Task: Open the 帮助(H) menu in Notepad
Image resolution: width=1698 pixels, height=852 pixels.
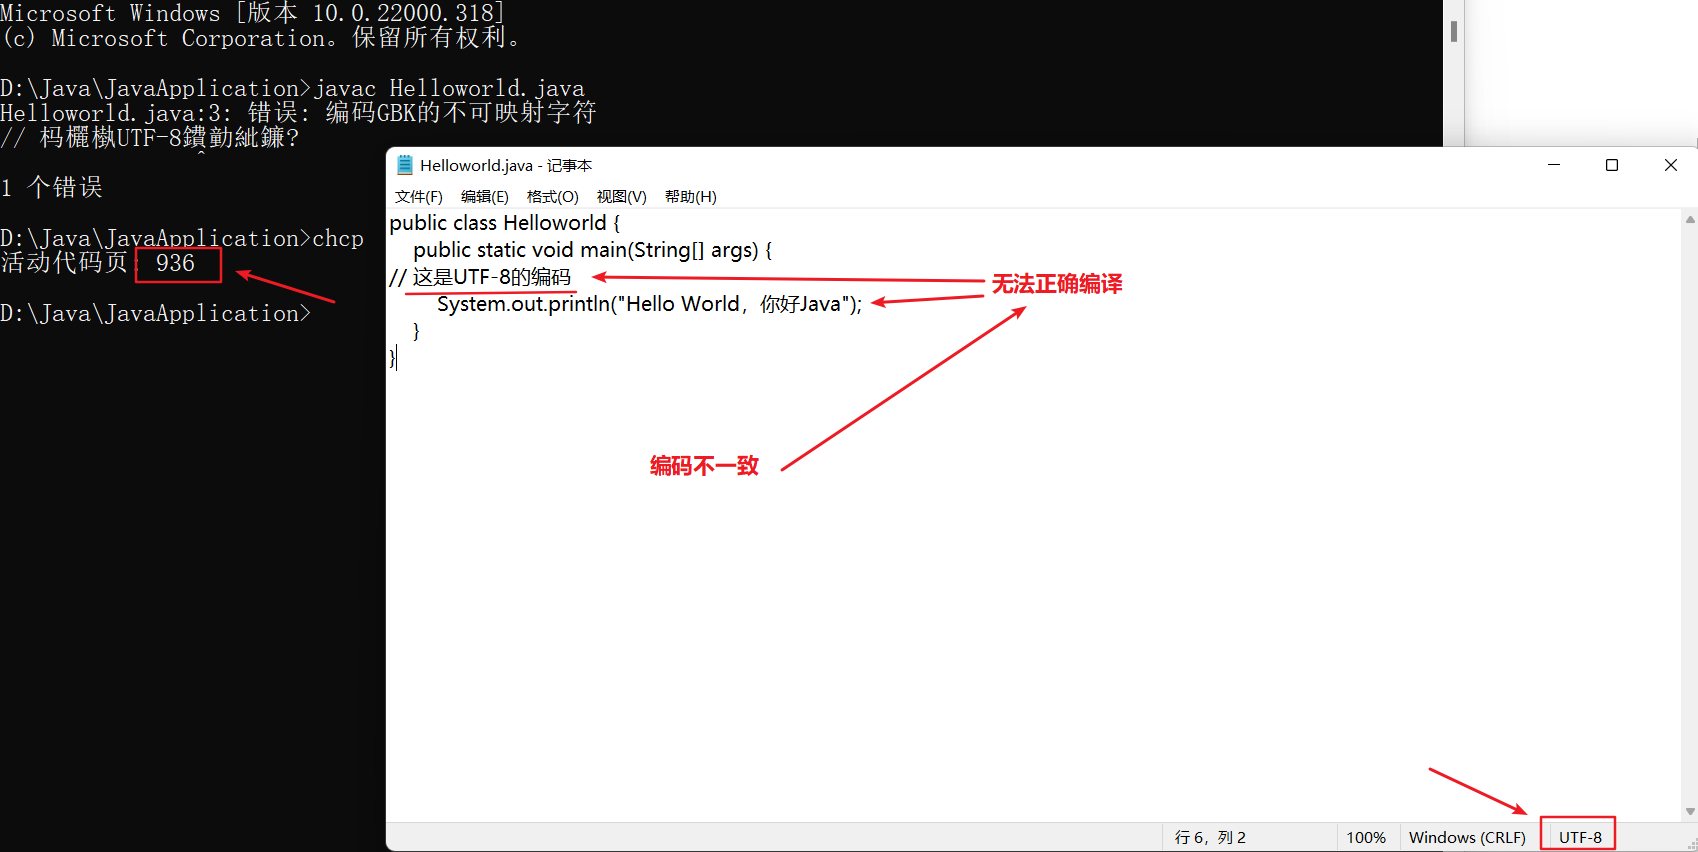Action: tap(690, 197)
